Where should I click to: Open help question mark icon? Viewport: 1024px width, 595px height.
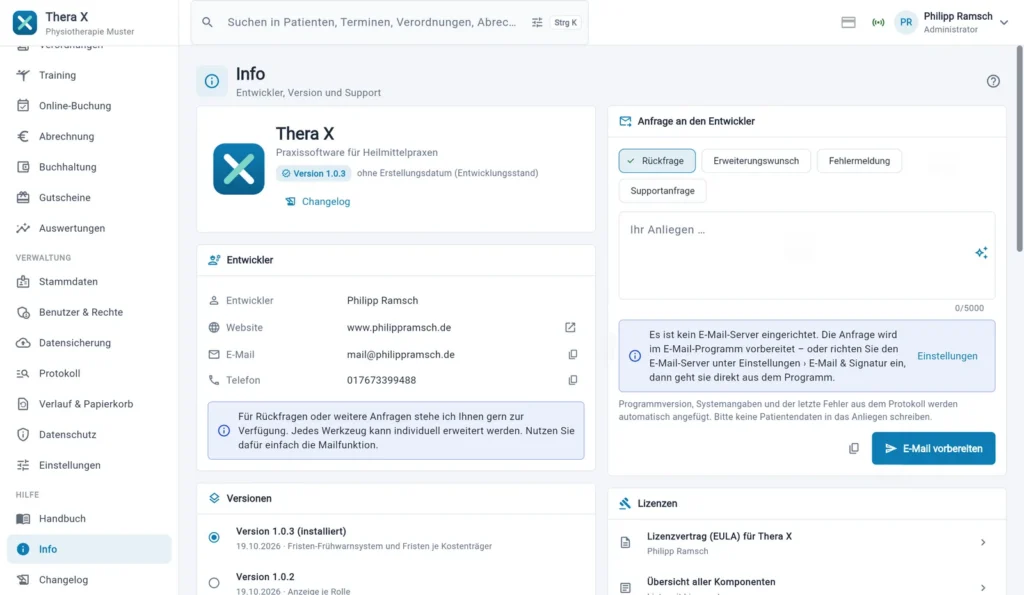click(x=993, y=81)
